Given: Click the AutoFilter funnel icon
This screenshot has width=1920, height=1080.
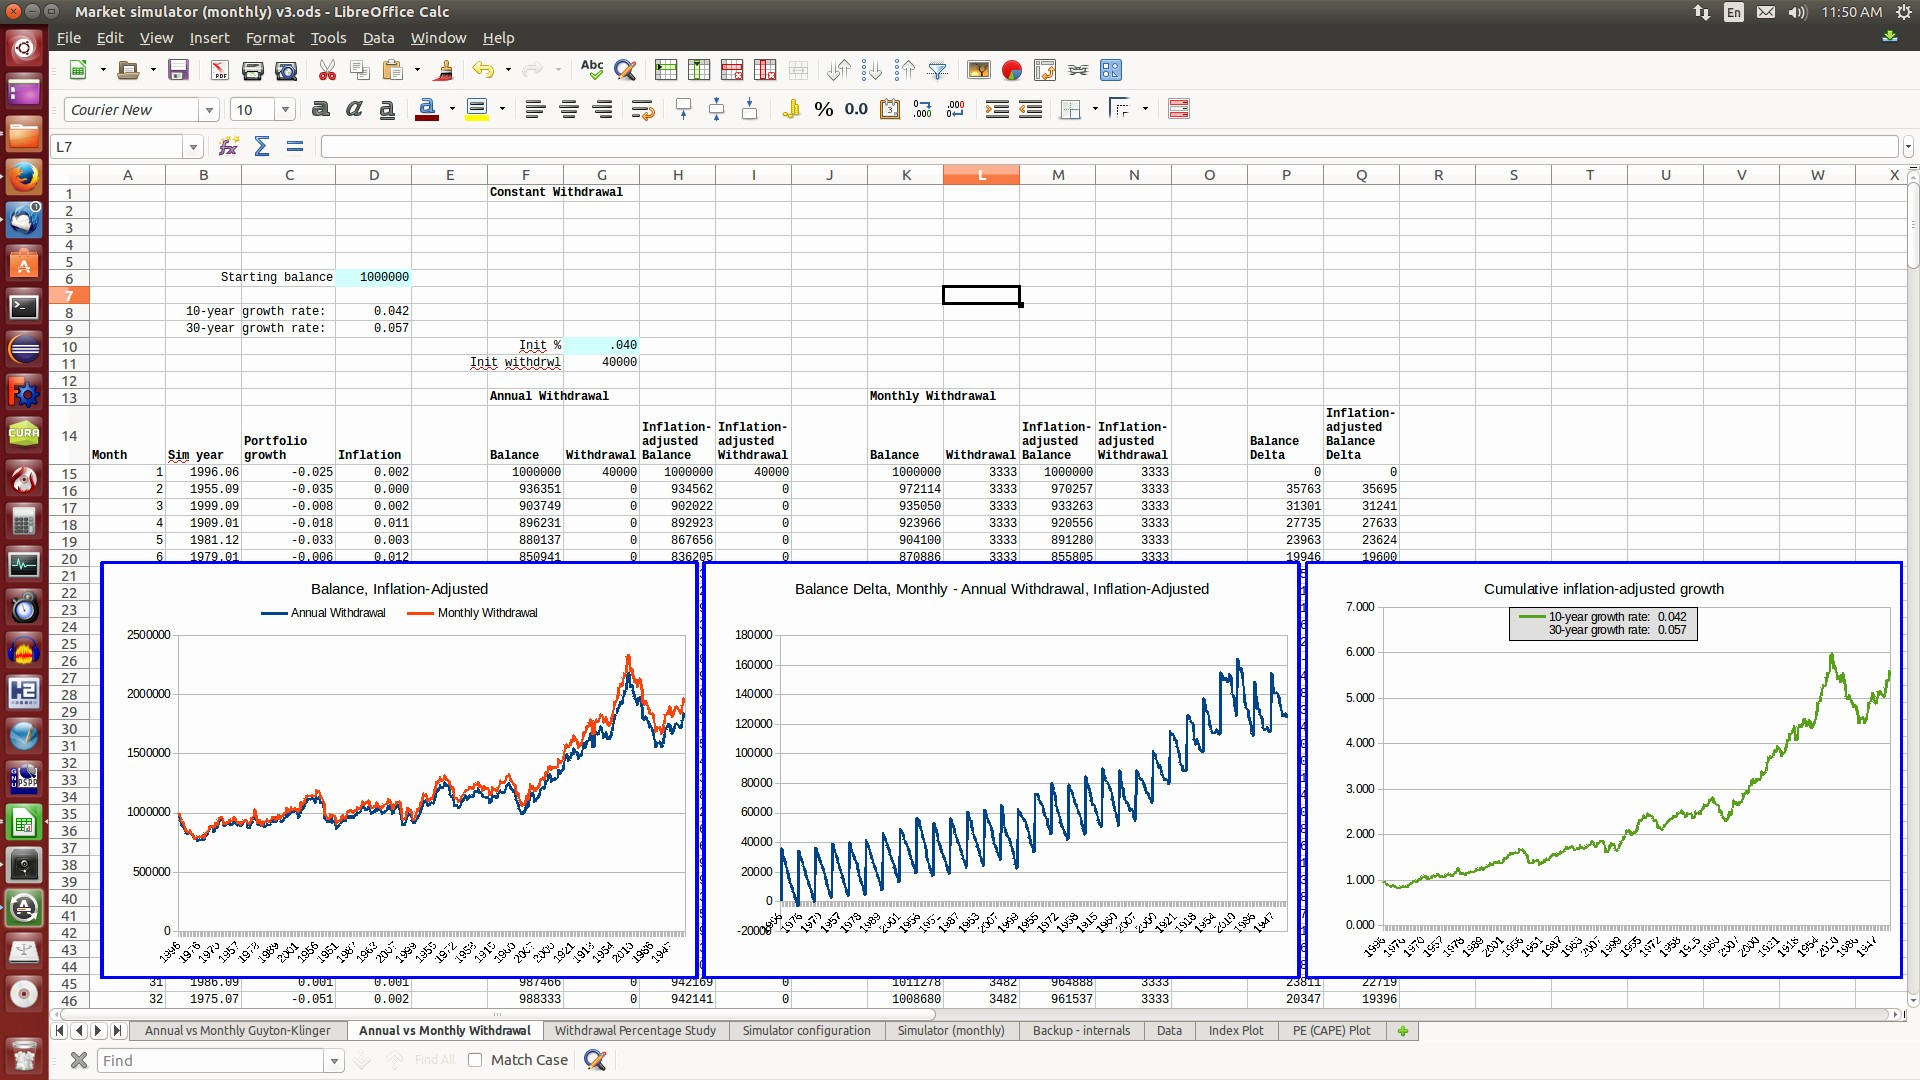Looking at the screenshot, I should (x=937, y=70).
